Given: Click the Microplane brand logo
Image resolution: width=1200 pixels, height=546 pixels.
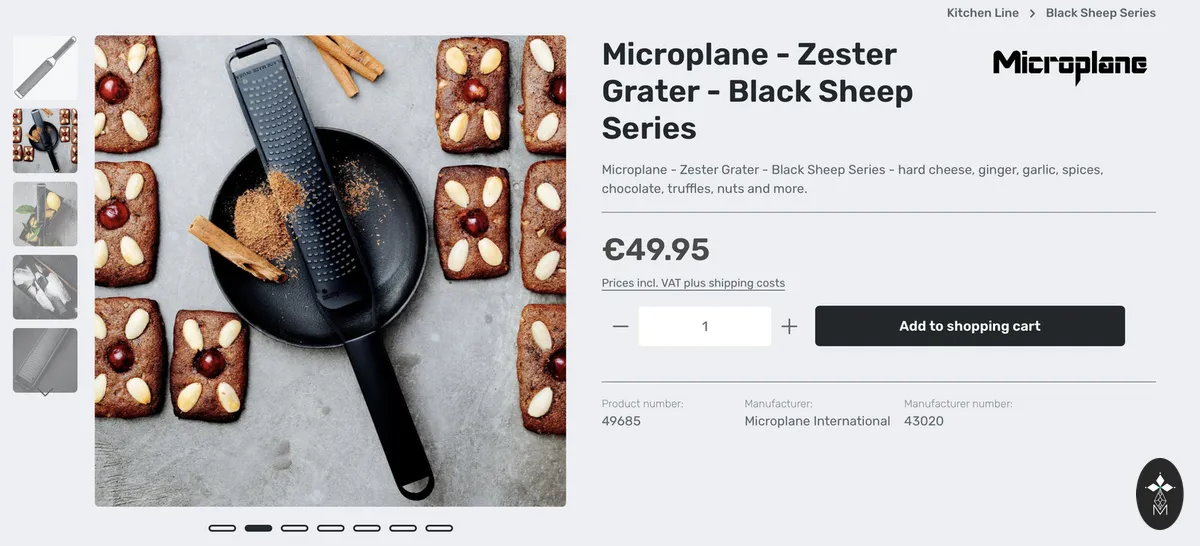Looking at the screenshot, I should click(x=1070, y=66).
